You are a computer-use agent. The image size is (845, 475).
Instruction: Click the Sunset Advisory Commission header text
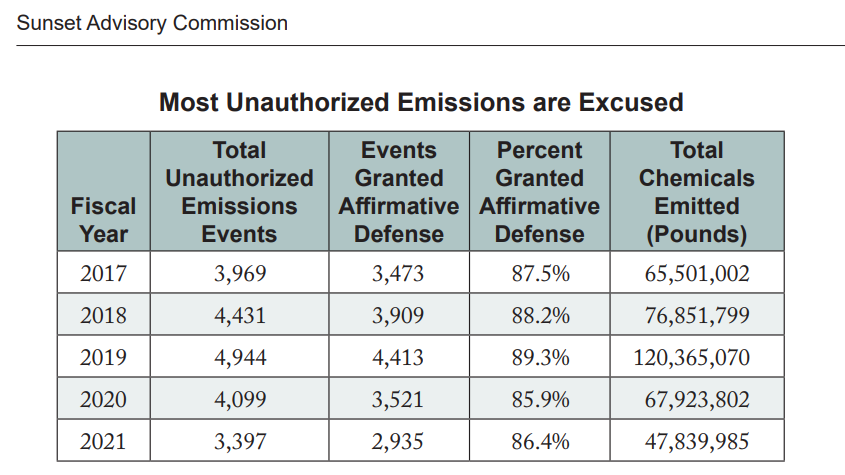coord(152,23)
